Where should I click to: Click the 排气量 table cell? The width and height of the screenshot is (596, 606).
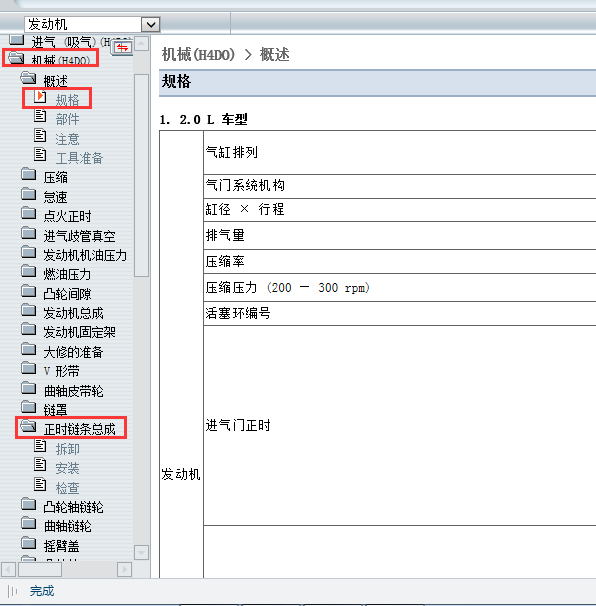400,235
